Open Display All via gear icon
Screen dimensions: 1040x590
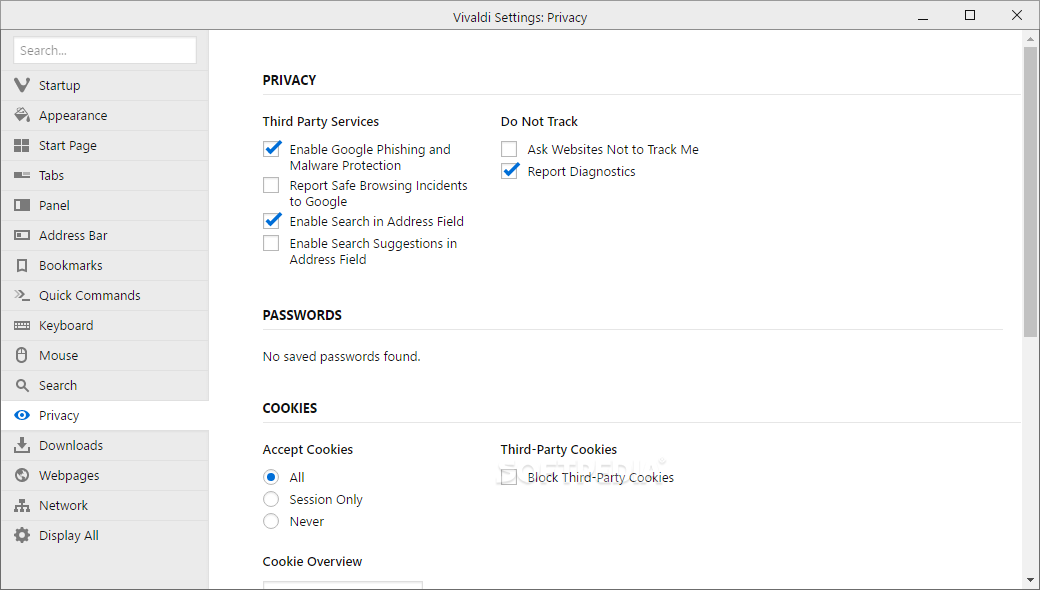pos(22,536)
